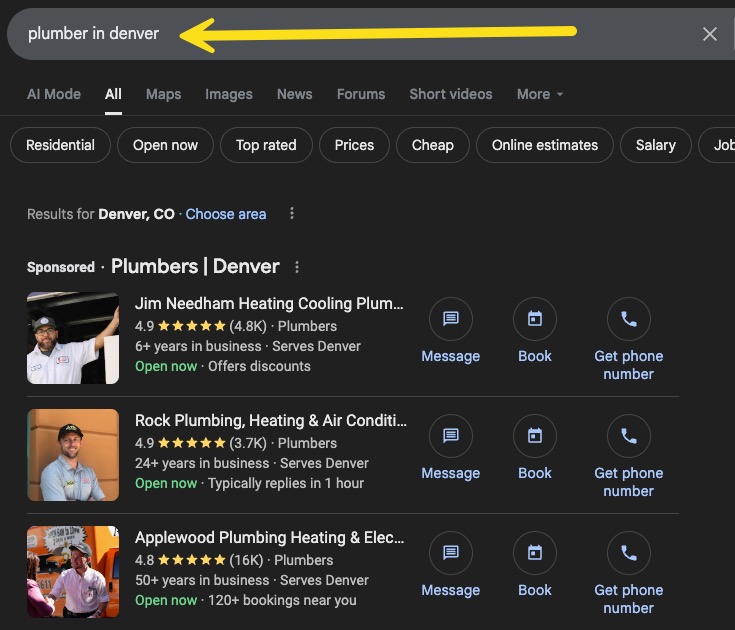Click the Choose area link
The width and height of the screenshot is (735, 630).
(226, 214)
